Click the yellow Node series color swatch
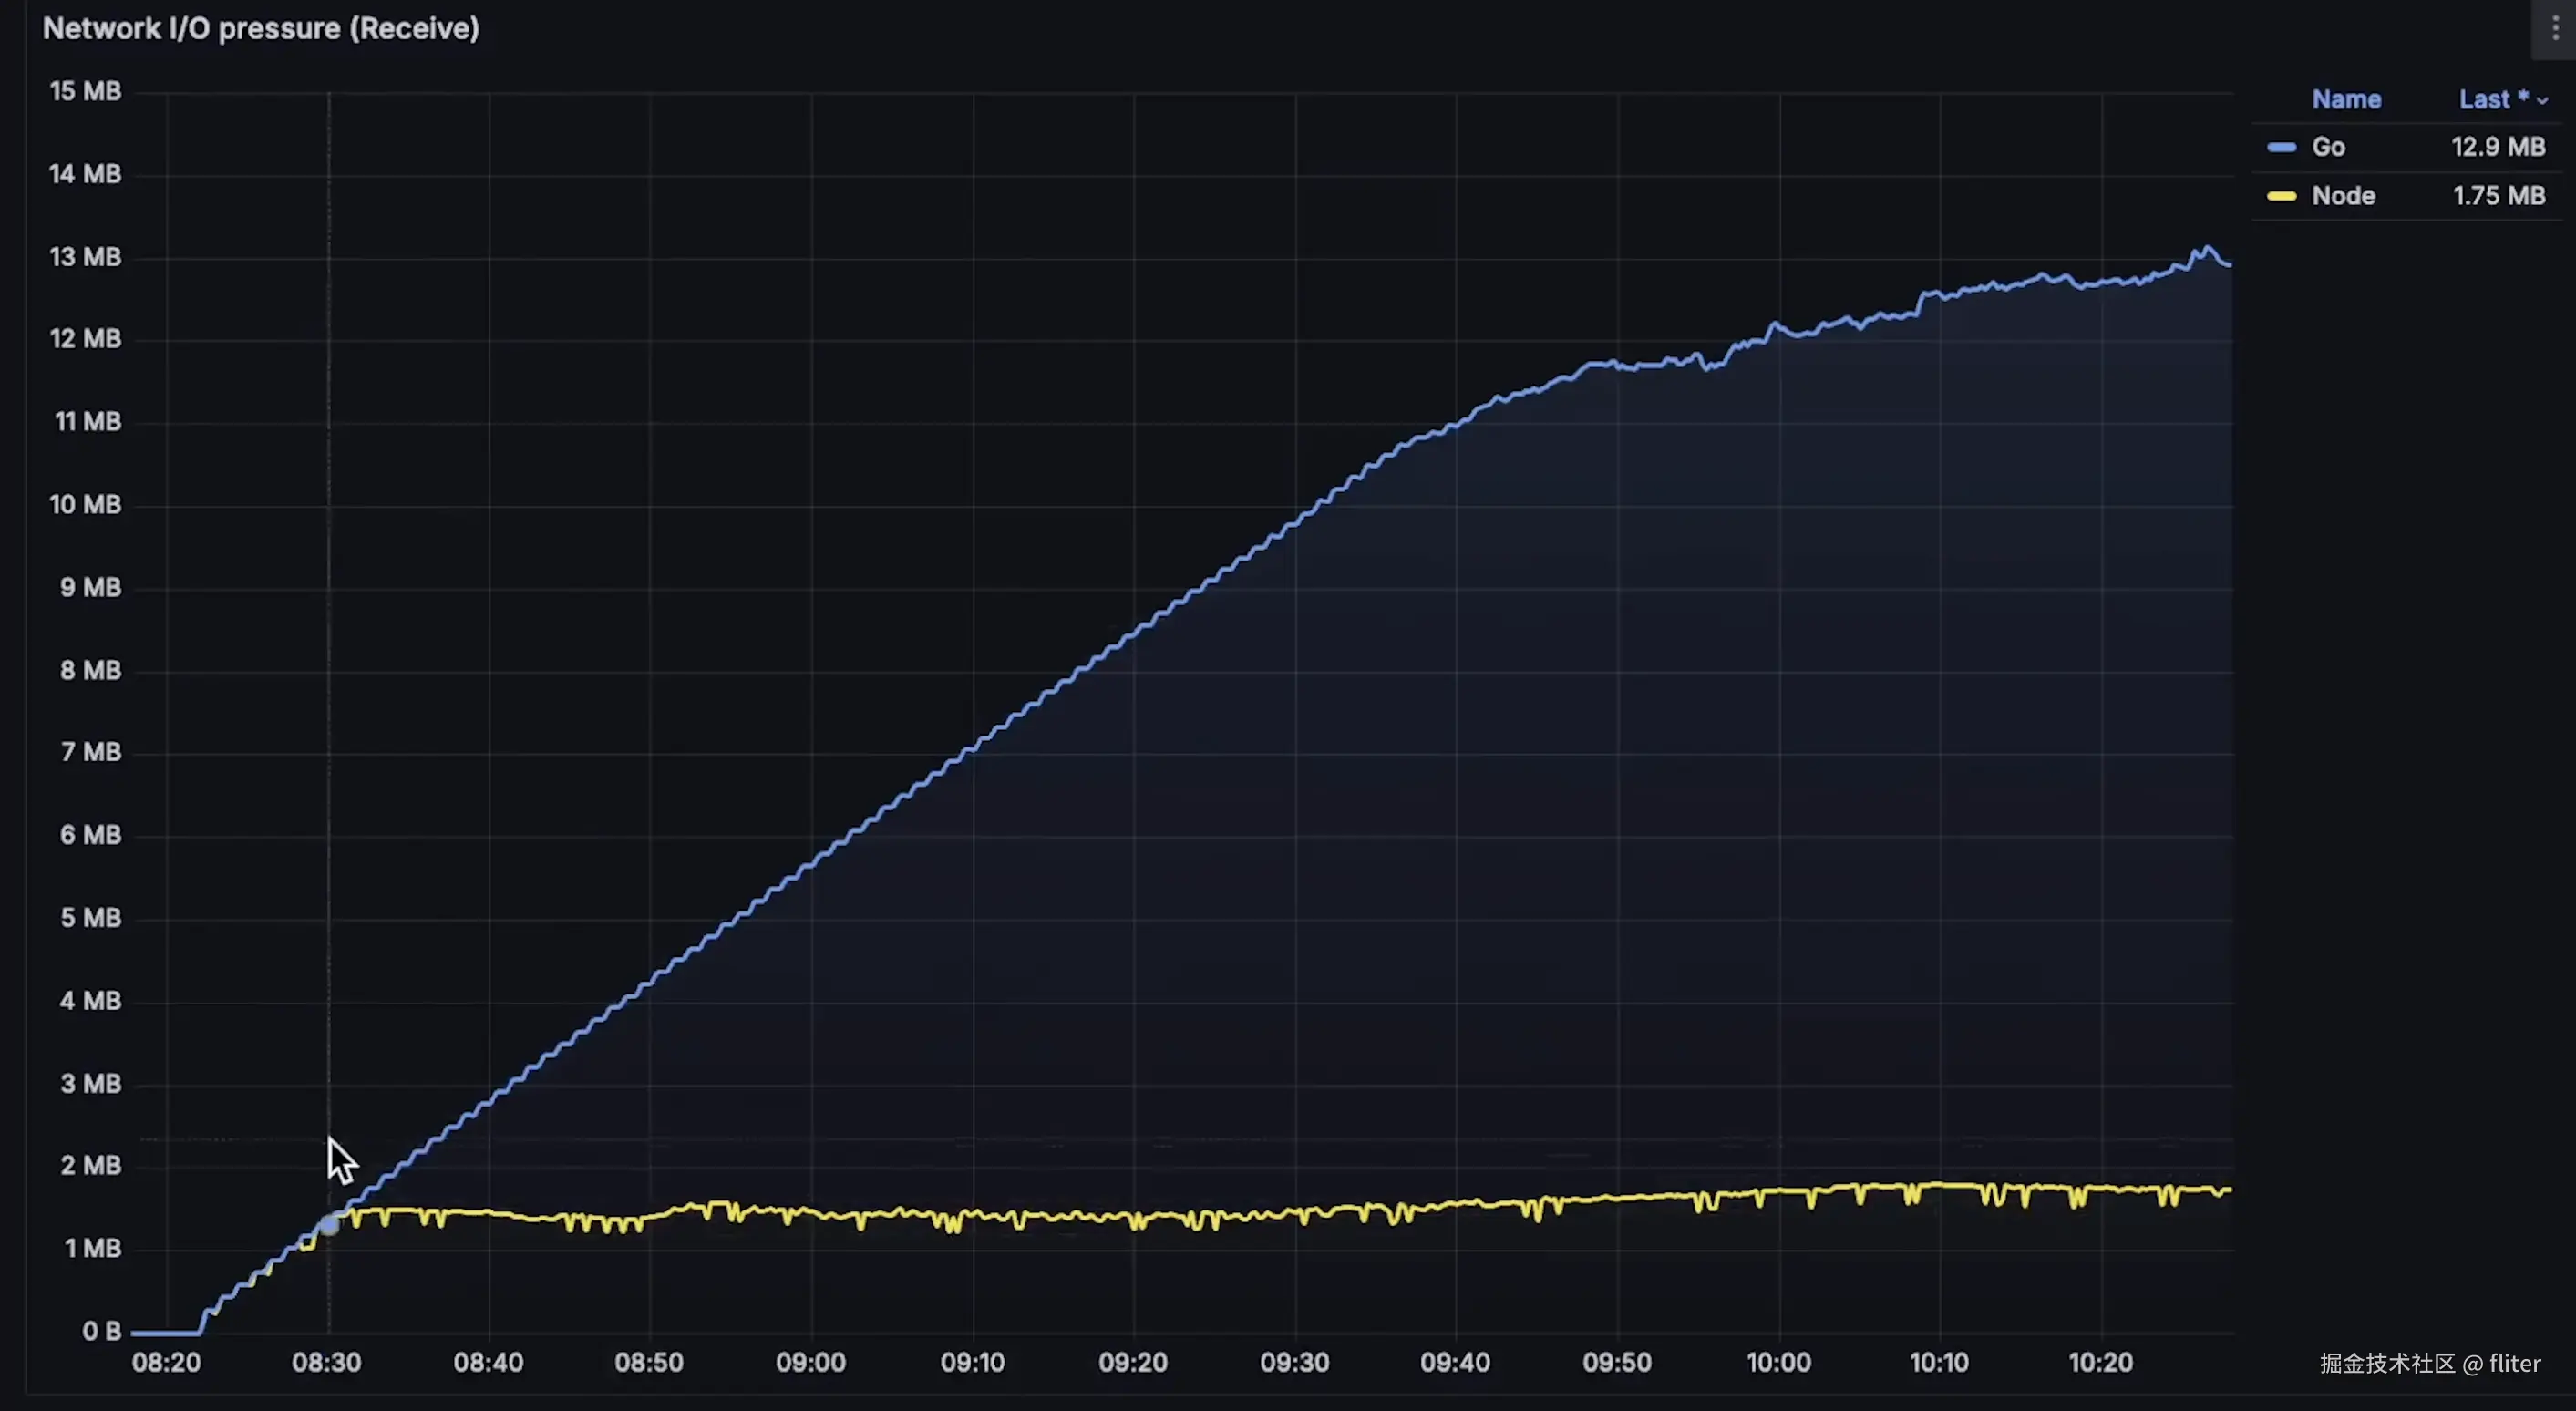 coord(2281,196)
